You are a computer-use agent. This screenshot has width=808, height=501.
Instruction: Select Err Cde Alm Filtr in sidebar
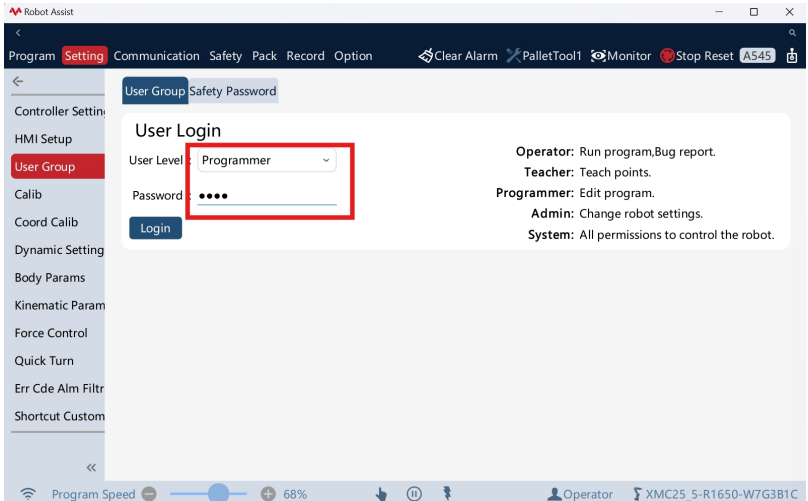[58, 389]
